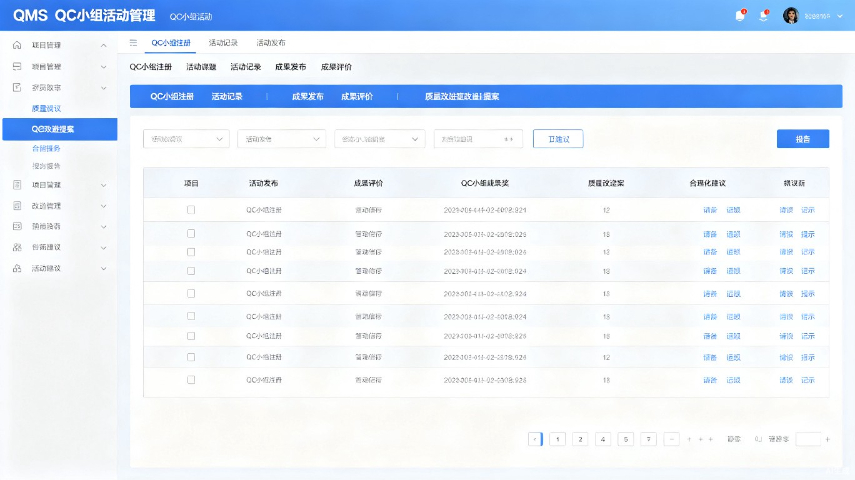Open the third filter dropdown above the table
This screenshot has height=480, width=855.
click(380, 139)
